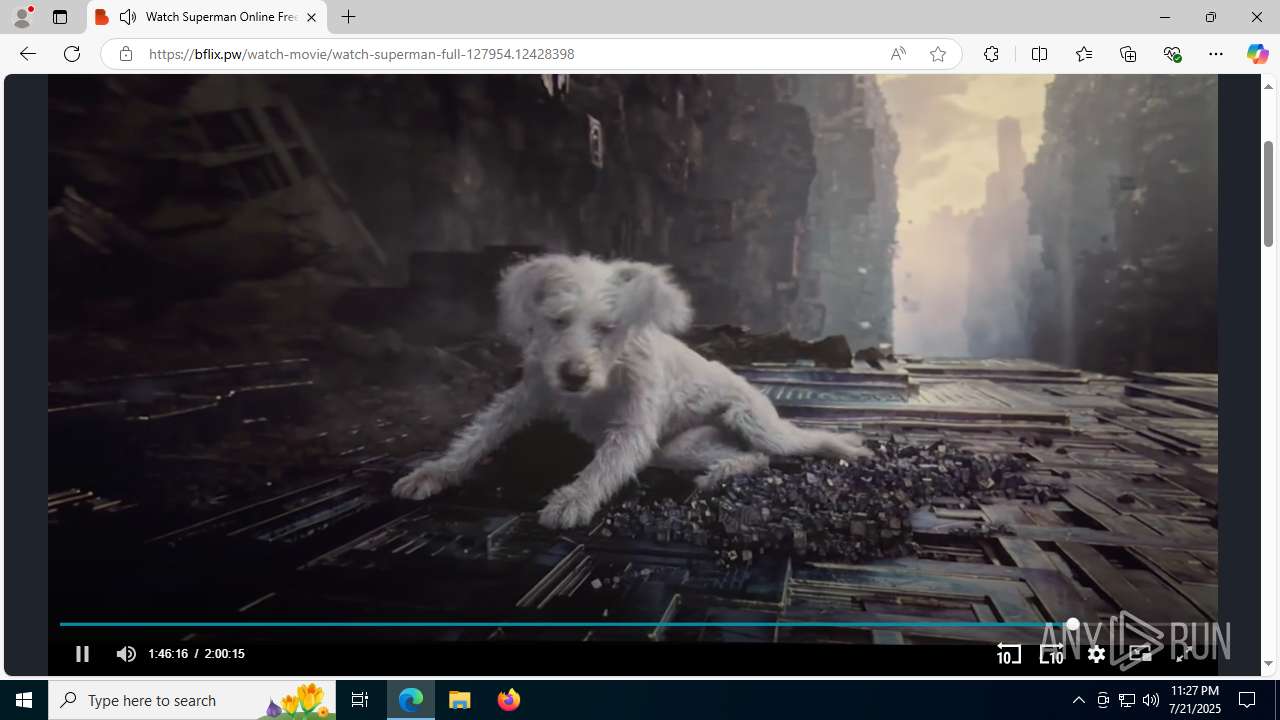The image size is (1280, 720).
Task: Pause the movie playback
Action: [x=82, y=654]
